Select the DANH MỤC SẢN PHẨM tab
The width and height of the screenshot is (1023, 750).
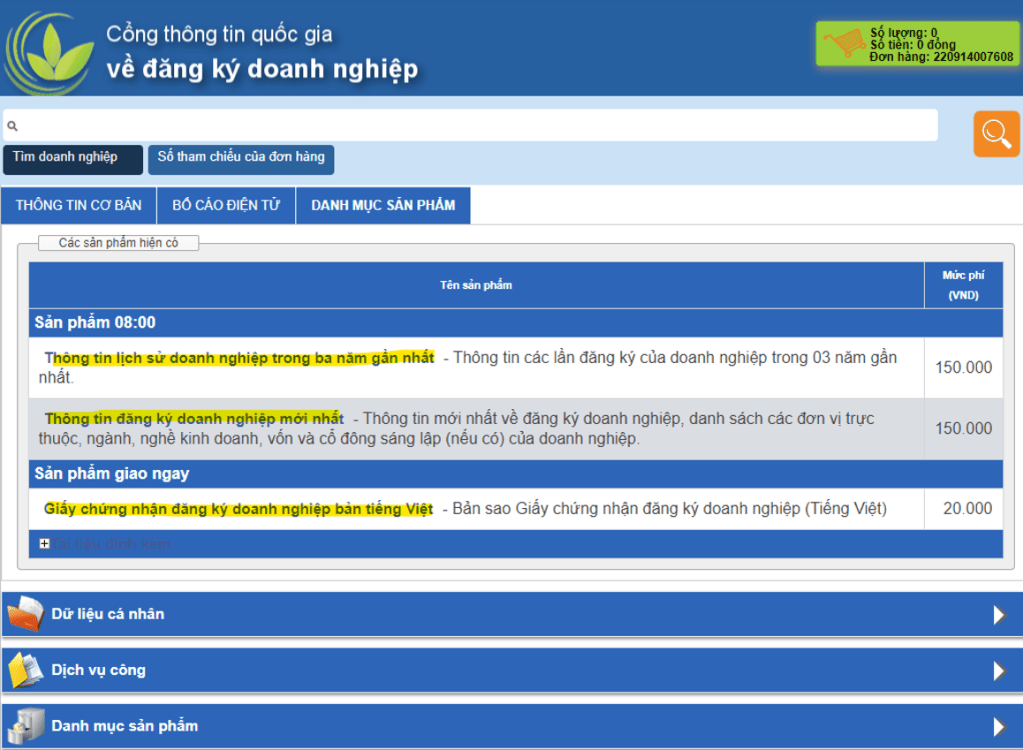tap(383, 205)
